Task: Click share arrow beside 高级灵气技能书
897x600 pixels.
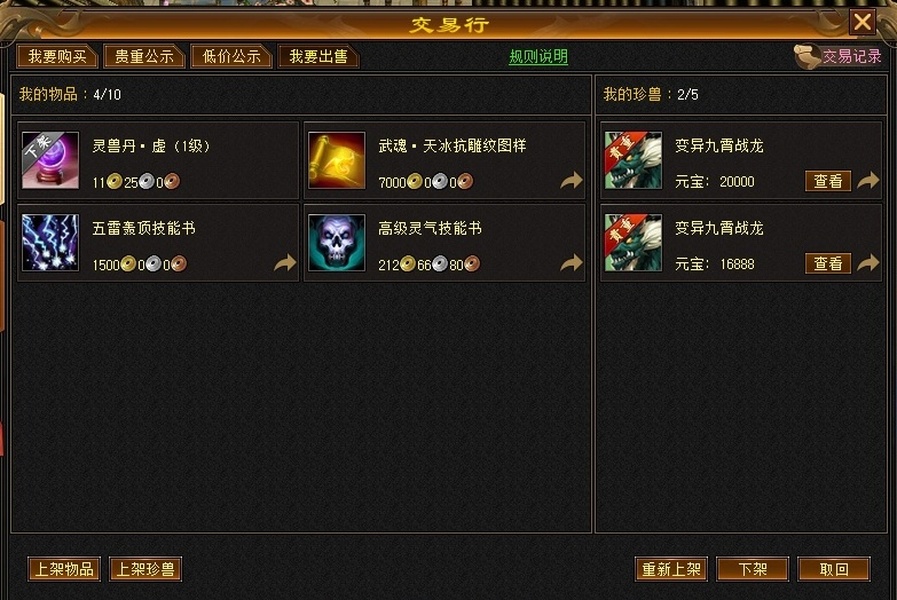Action: click(x=571, y=263)
